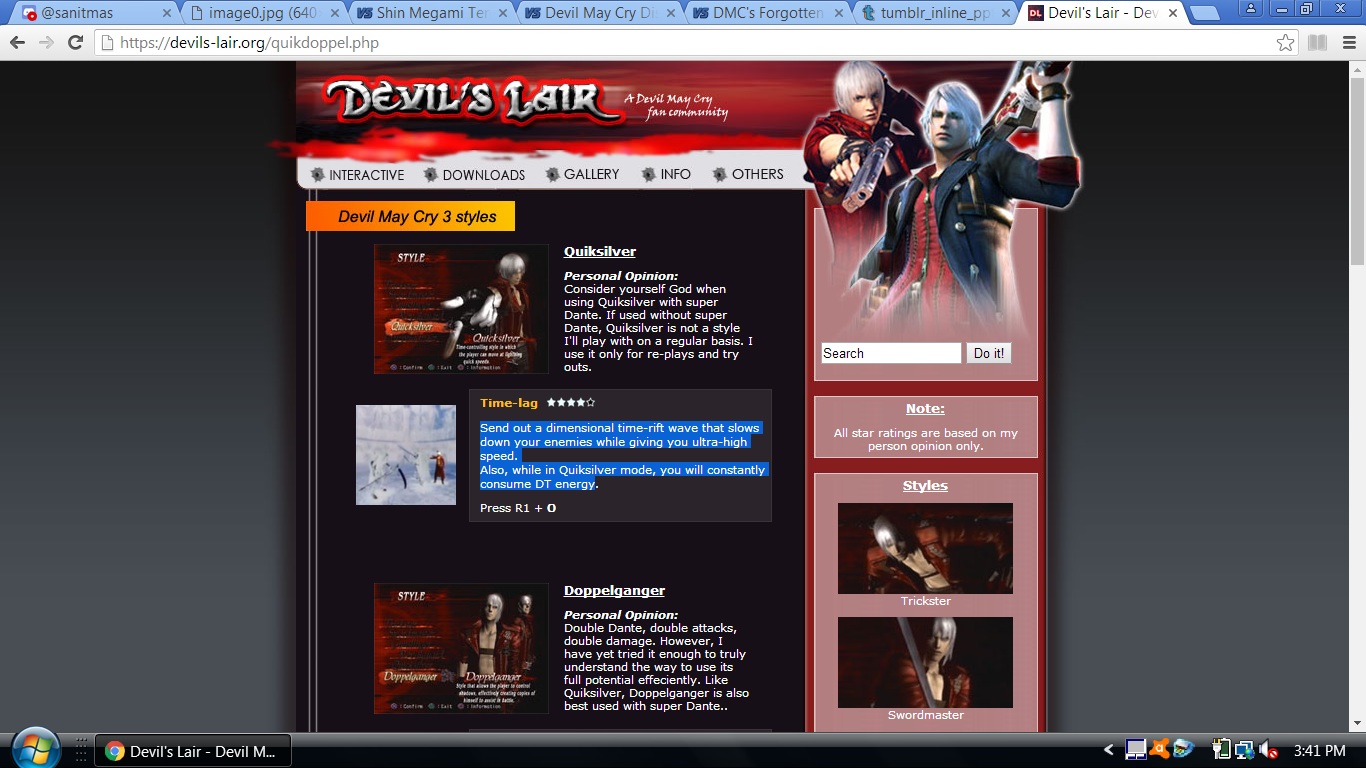Open the Quicksilver style screenshot thumbnail

tap(461, 309)
